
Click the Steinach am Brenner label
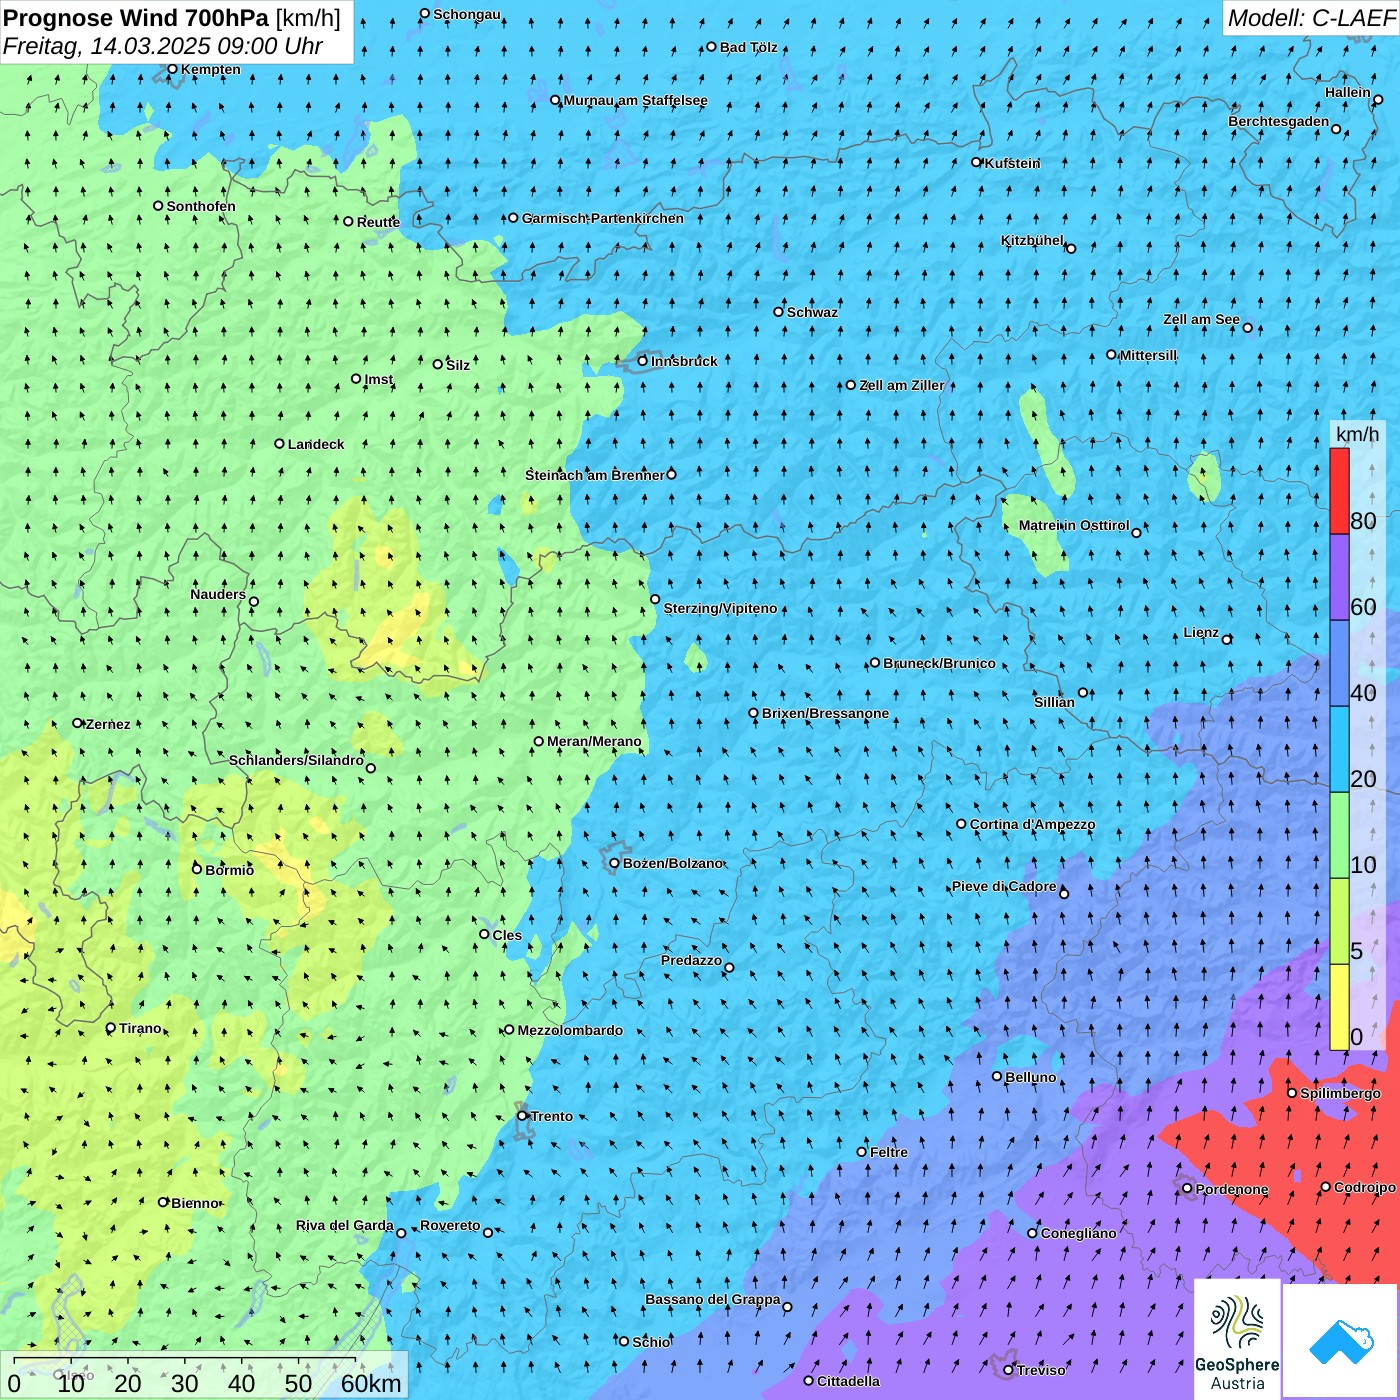(x=595, y=474)
